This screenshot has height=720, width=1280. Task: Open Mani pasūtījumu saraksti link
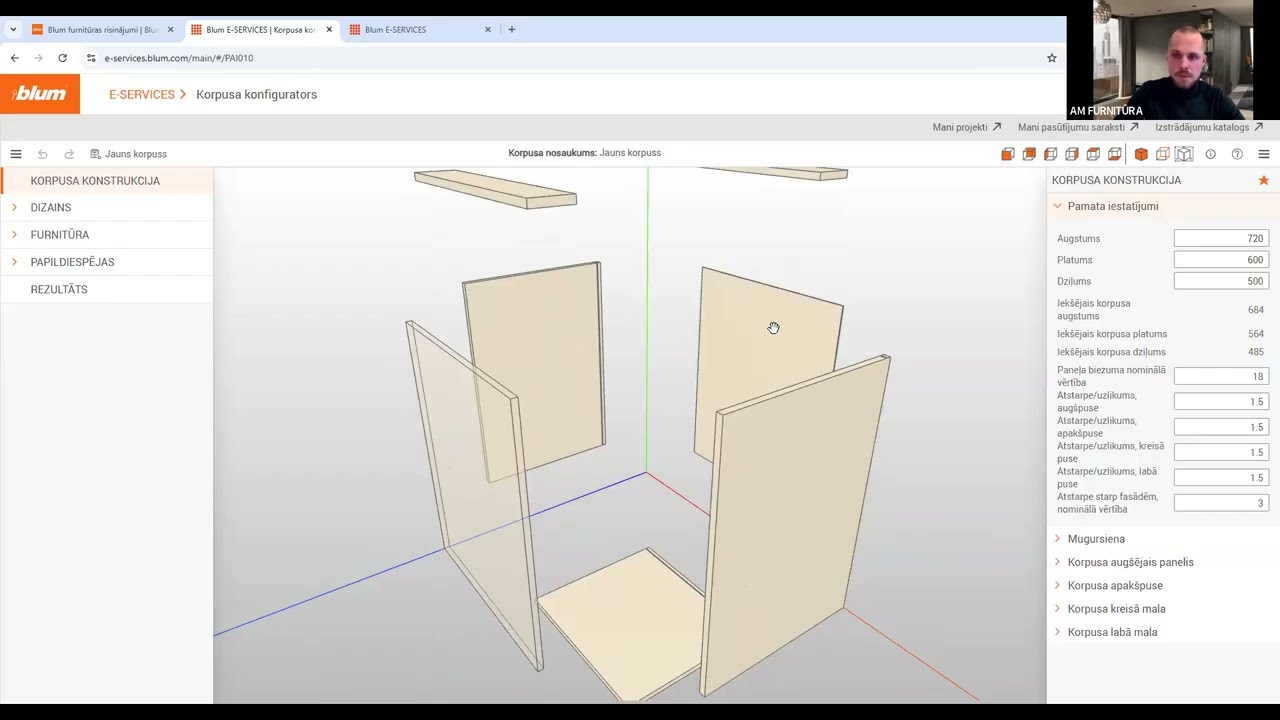1078,127
